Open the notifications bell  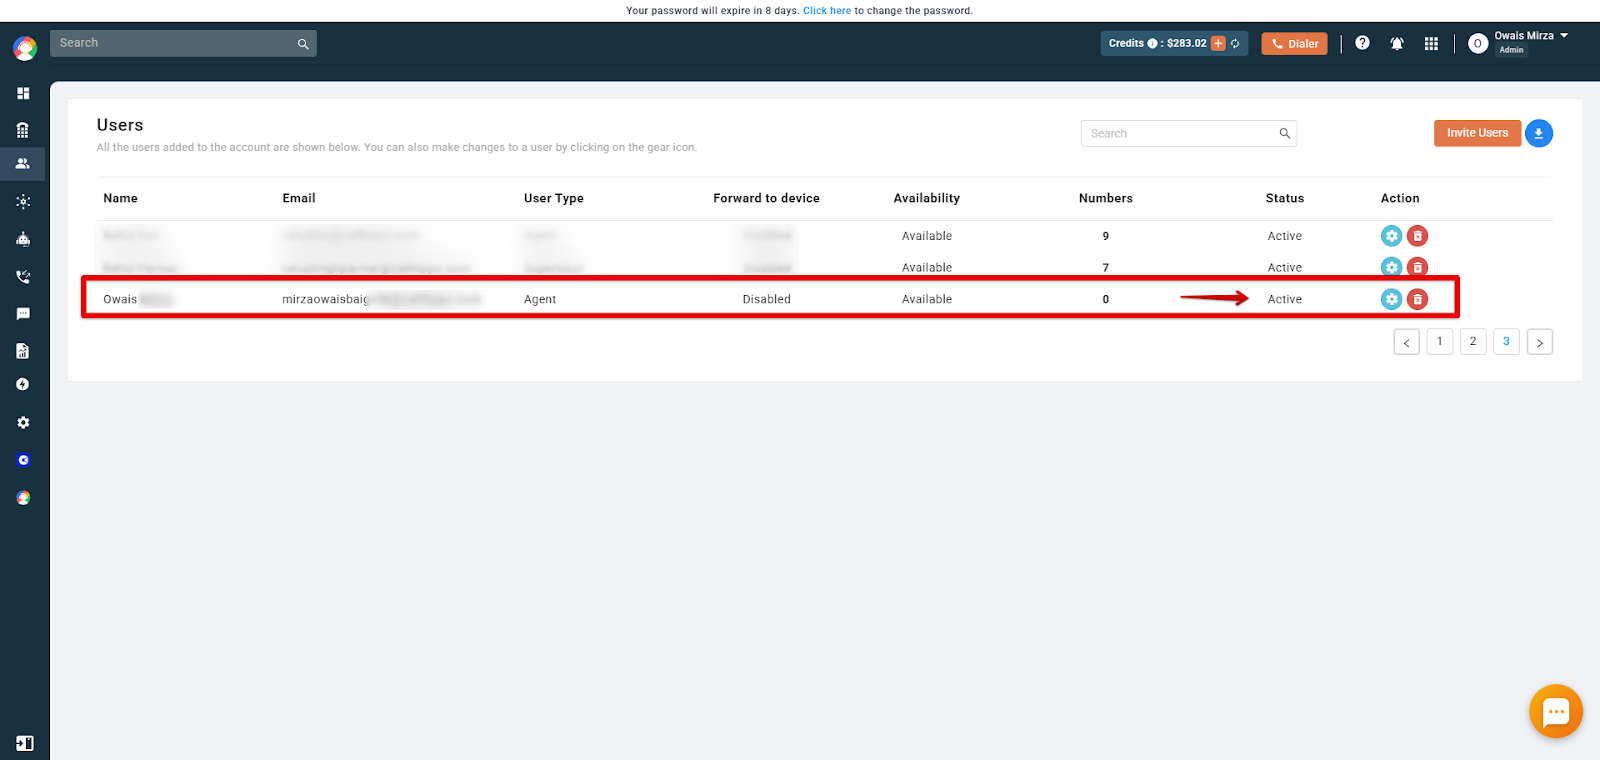click(1397, 43)
